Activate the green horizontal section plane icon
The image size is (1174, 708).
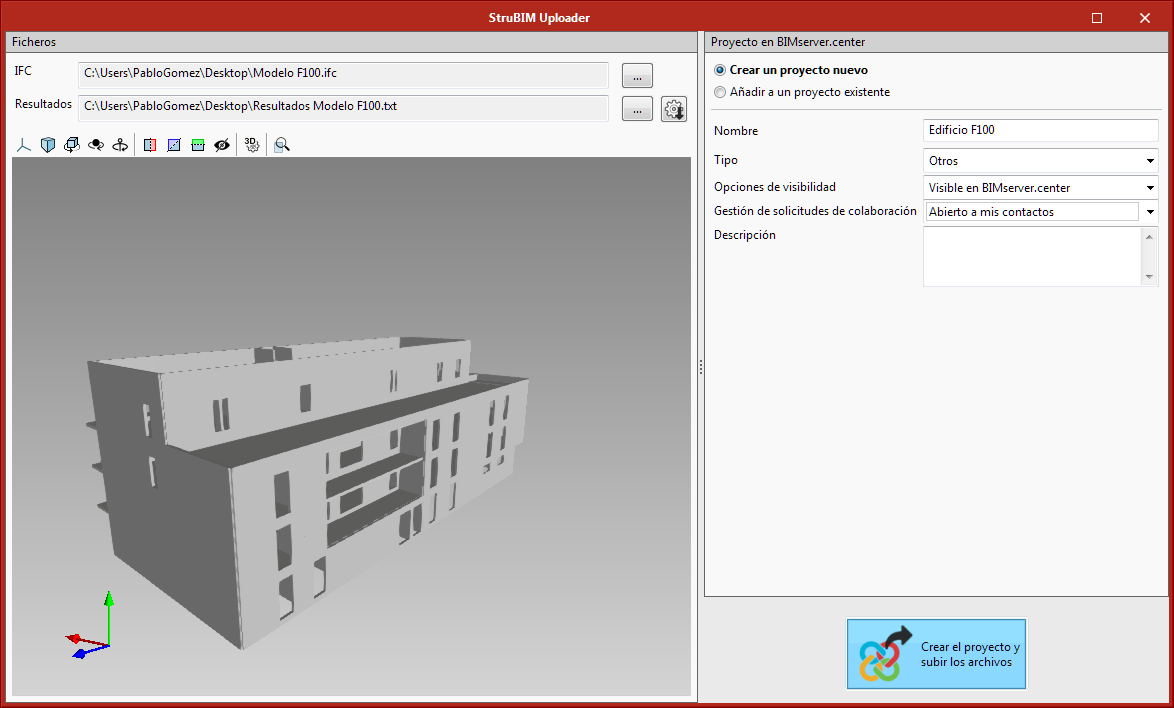click(198, 145)
